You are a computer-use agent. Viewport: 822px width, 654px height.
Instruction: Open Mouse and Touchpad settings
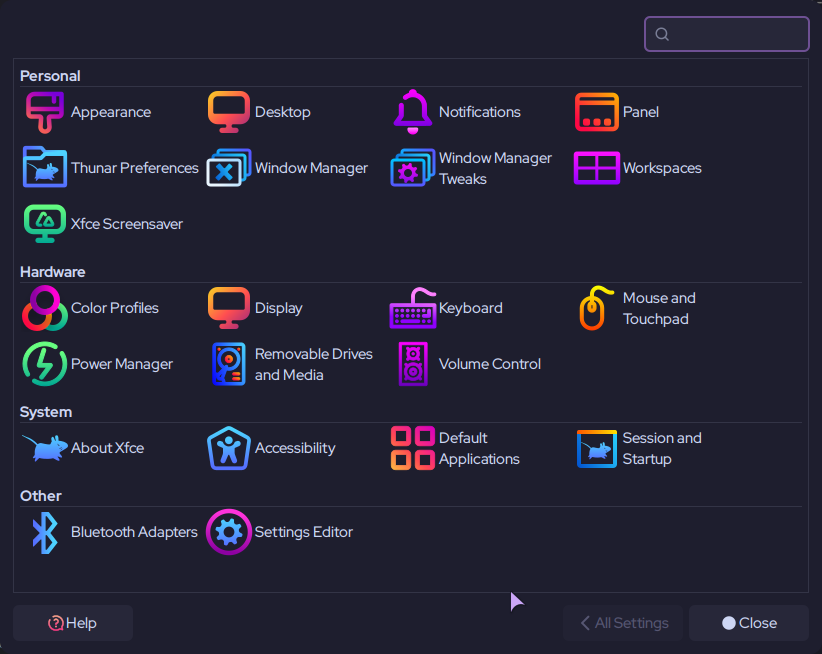click(x=594, y=308)
